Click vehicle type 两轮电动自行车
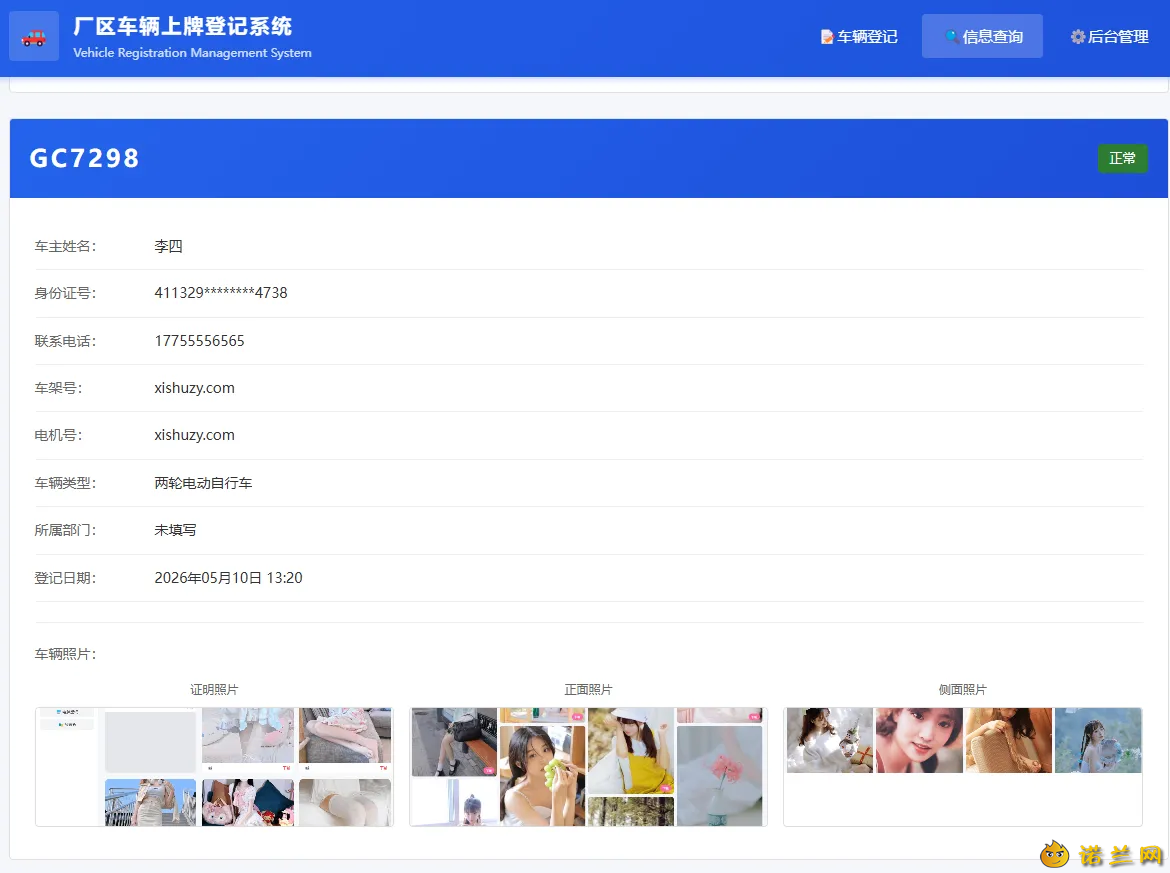The image size is (1170, 873). click(203, 483)
